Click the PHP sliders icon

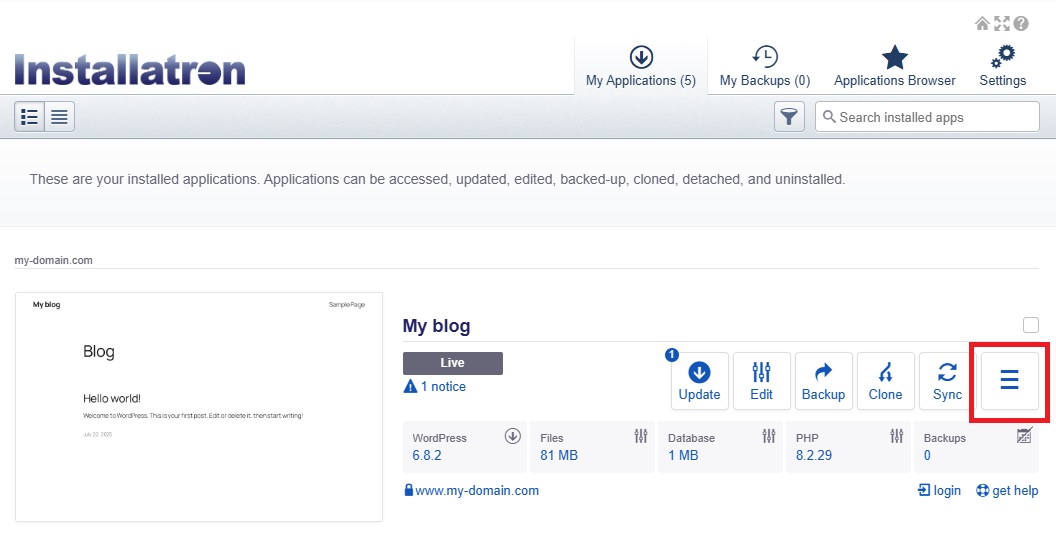[x=896, y=437]
